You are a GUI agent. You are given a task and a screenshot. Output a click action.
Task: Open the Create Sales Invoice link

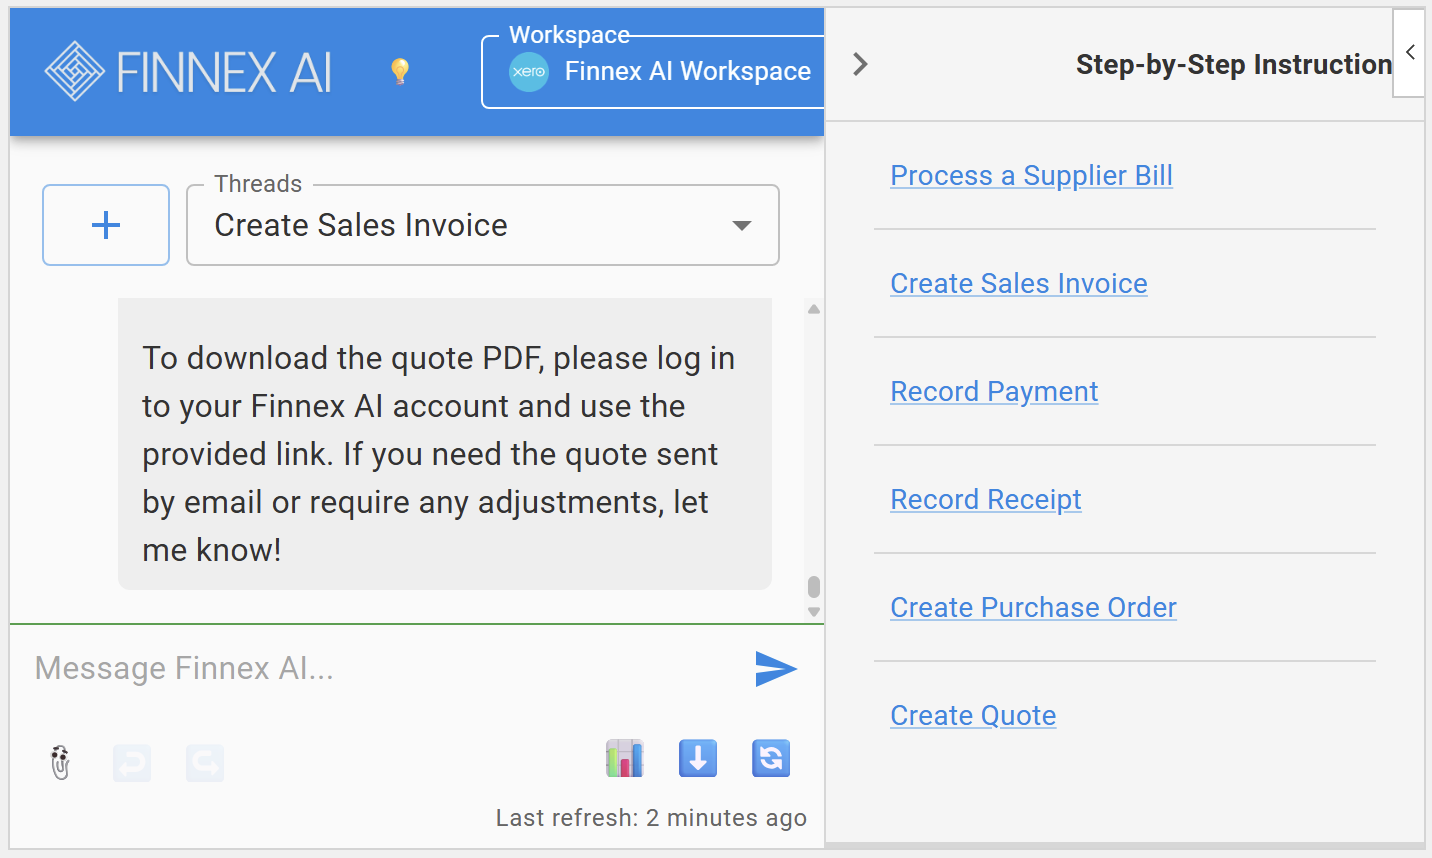pyautogui.click(x=1019, y=284)
